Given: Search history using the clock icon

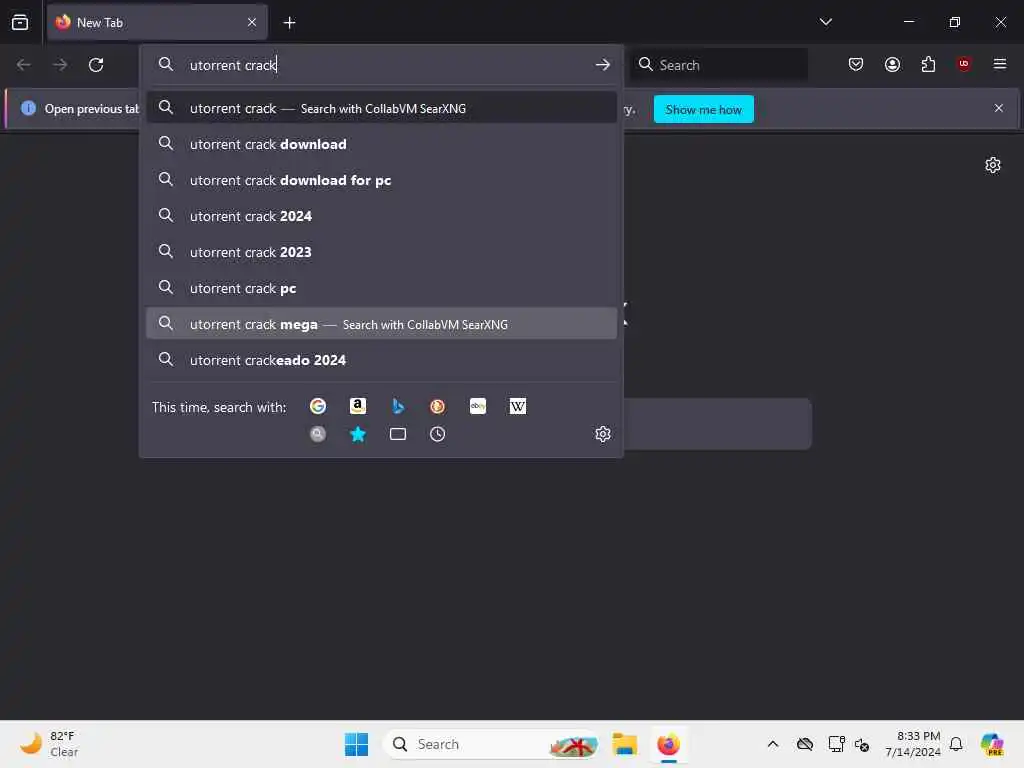Looking at the screenshot, I should (x=438, y=434).
